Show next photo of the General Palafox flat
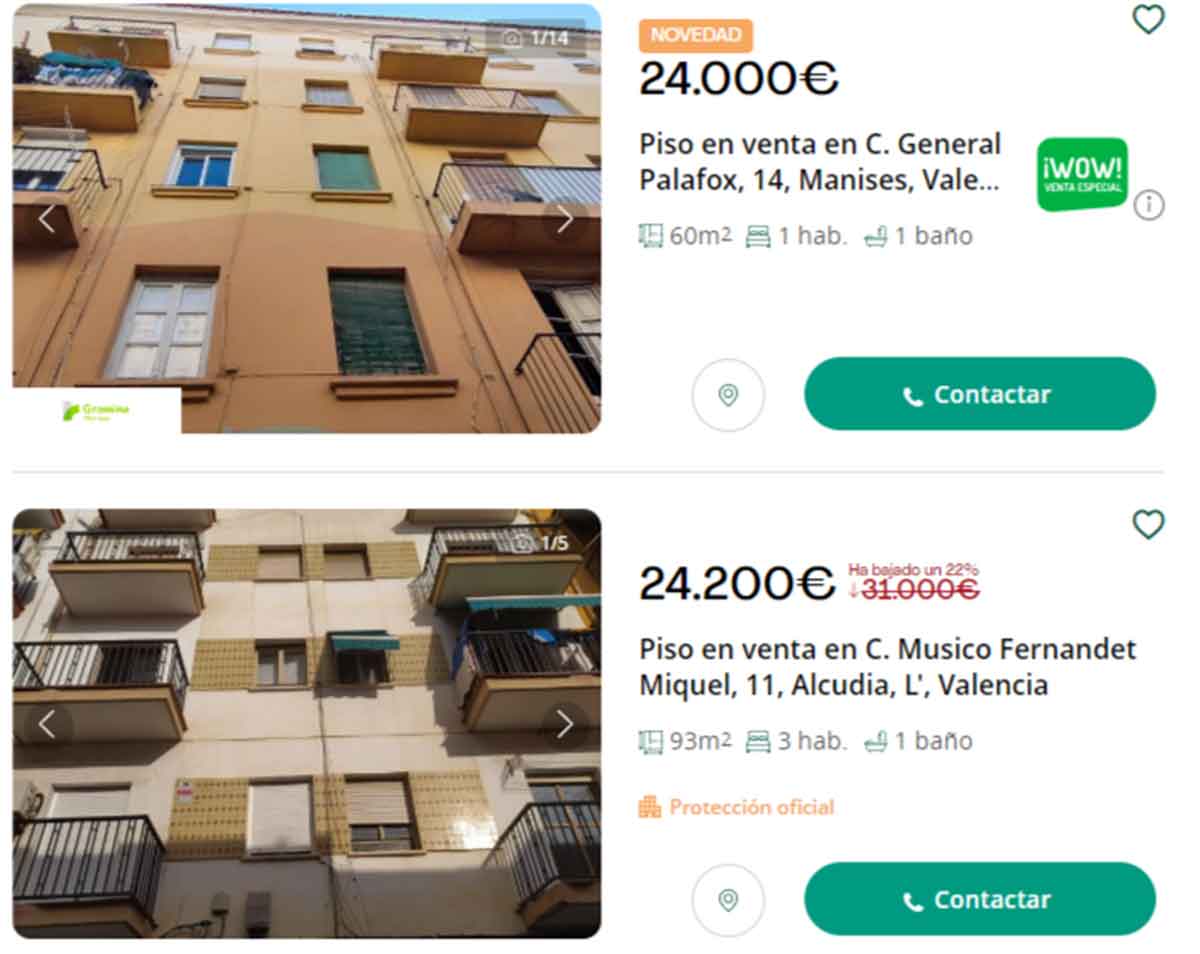The width and height of the screenshot is (1200, 954). pos(565,219)
